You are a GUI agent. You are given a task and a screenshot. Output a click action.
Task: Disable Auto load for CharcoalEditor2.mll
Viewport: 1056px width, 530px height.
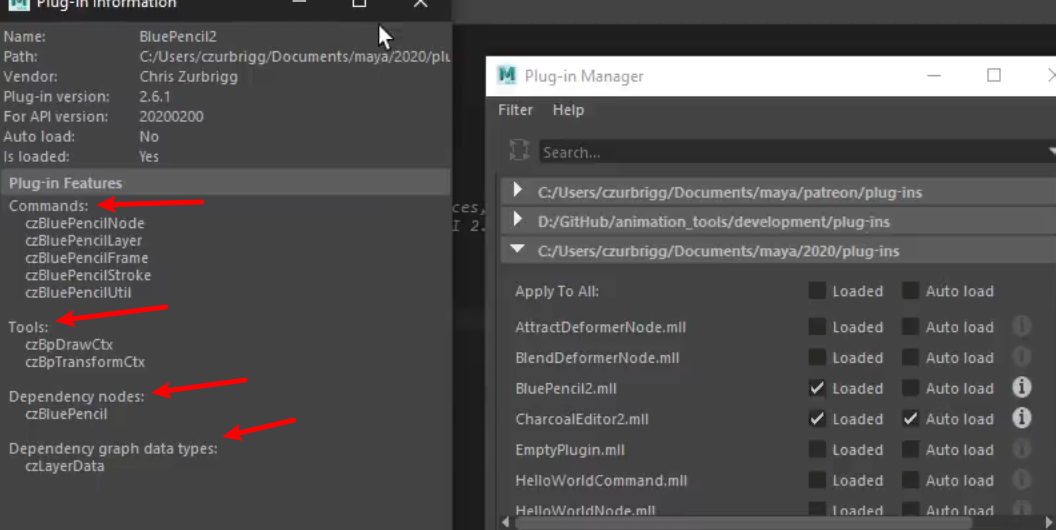pyautogui.click(x=910, y=419)
